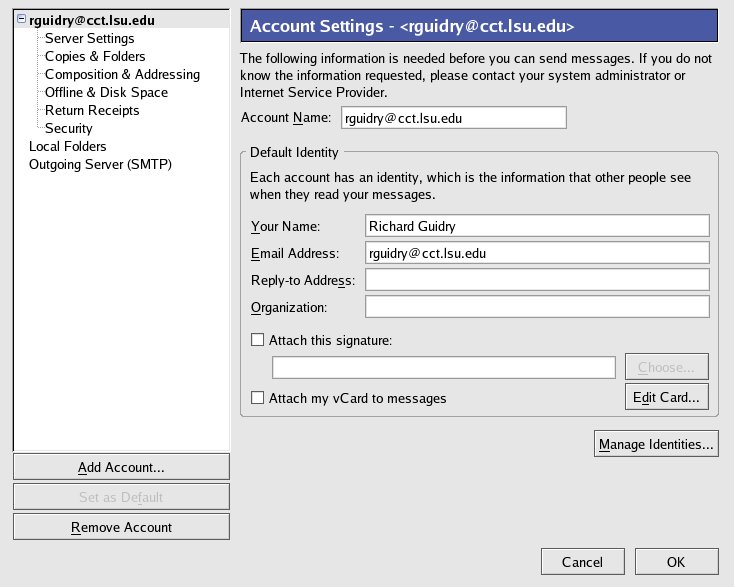This screenshot has width=734, height=587.
Task: Select Local Folders in the tree
Action: click(x=68, y=146)
